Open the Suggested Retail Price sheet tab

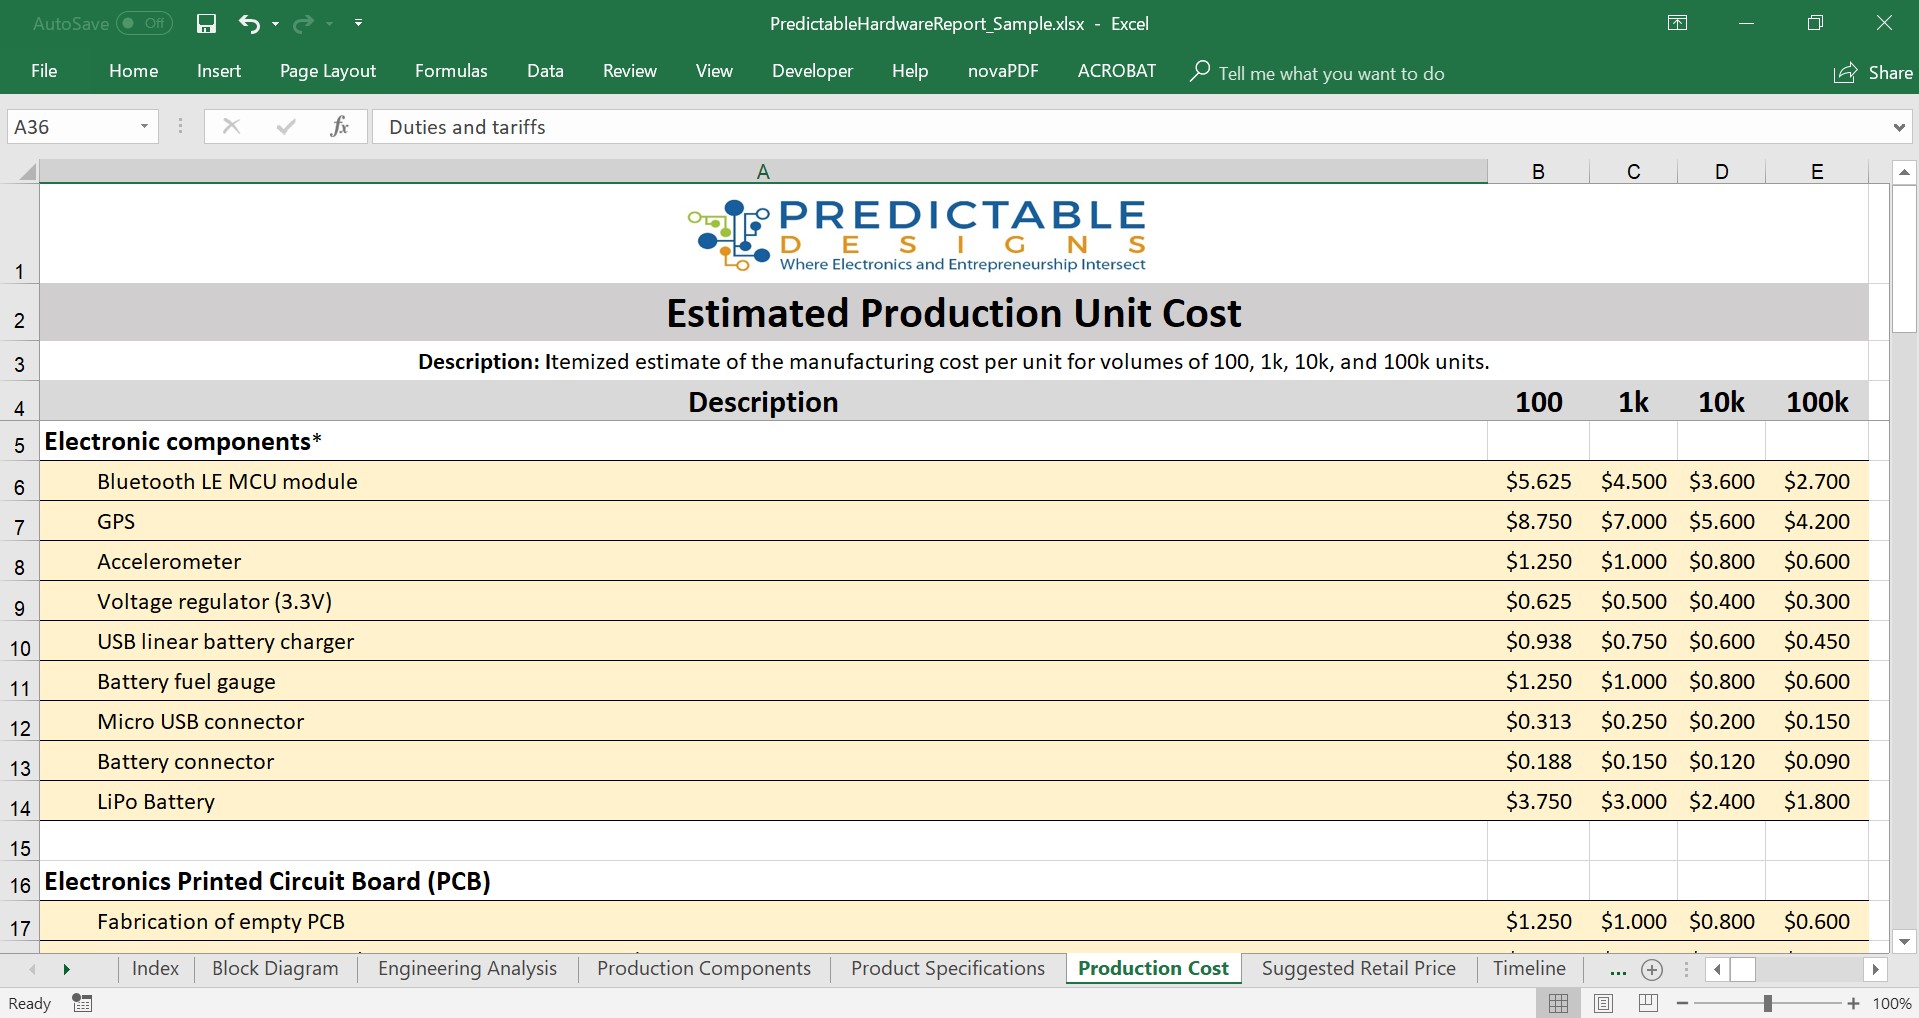coord(1357,968)
